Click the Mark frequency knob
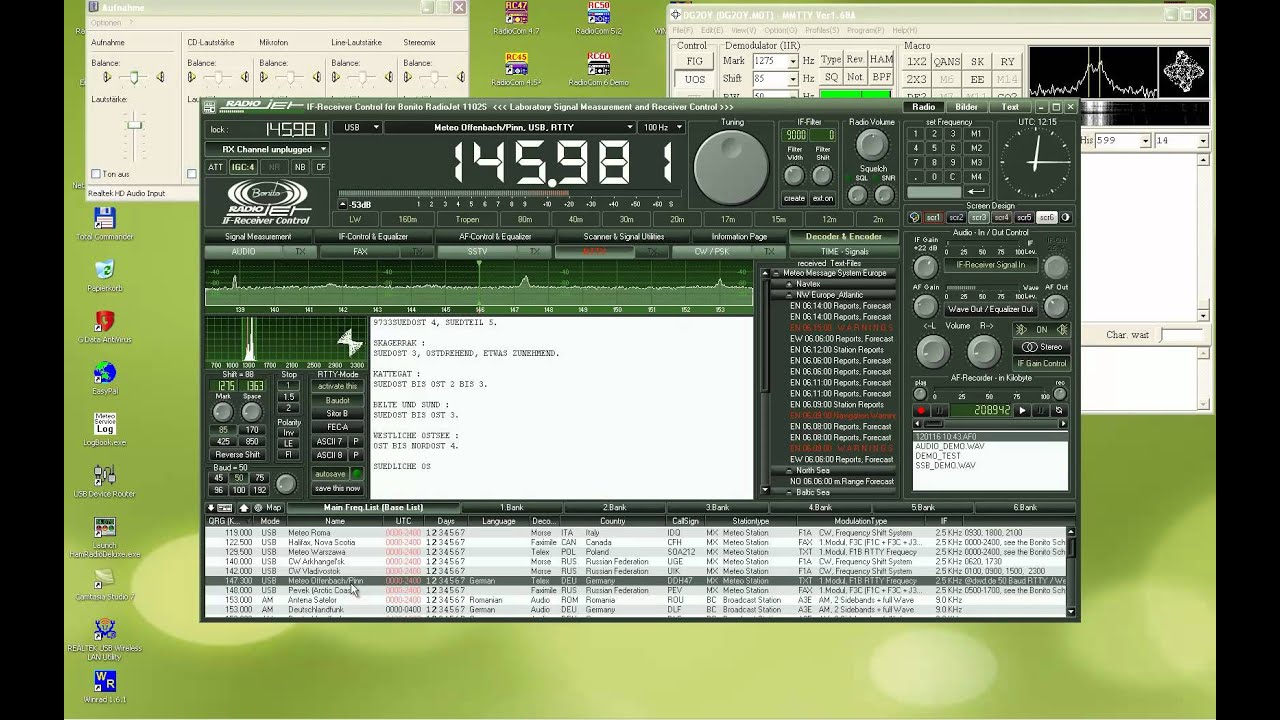This screenshot has width=1280, height=720. click(223, 413)
